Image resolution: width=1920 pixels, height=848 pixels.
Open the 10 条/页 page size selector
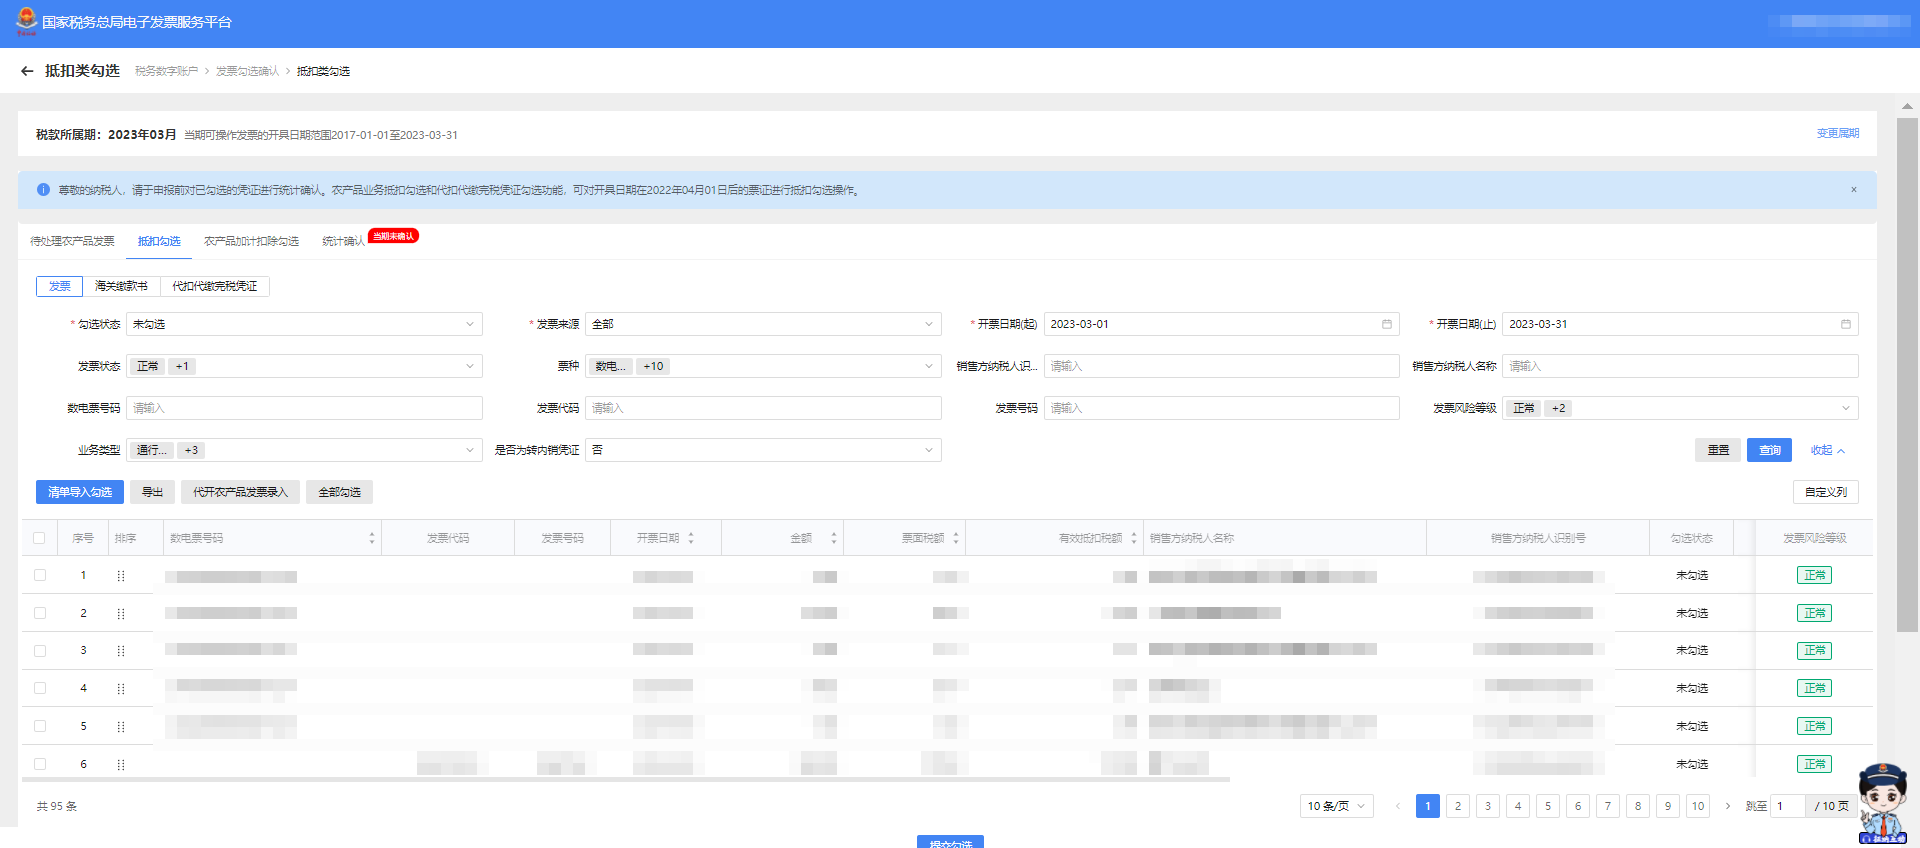(1336, 806)
